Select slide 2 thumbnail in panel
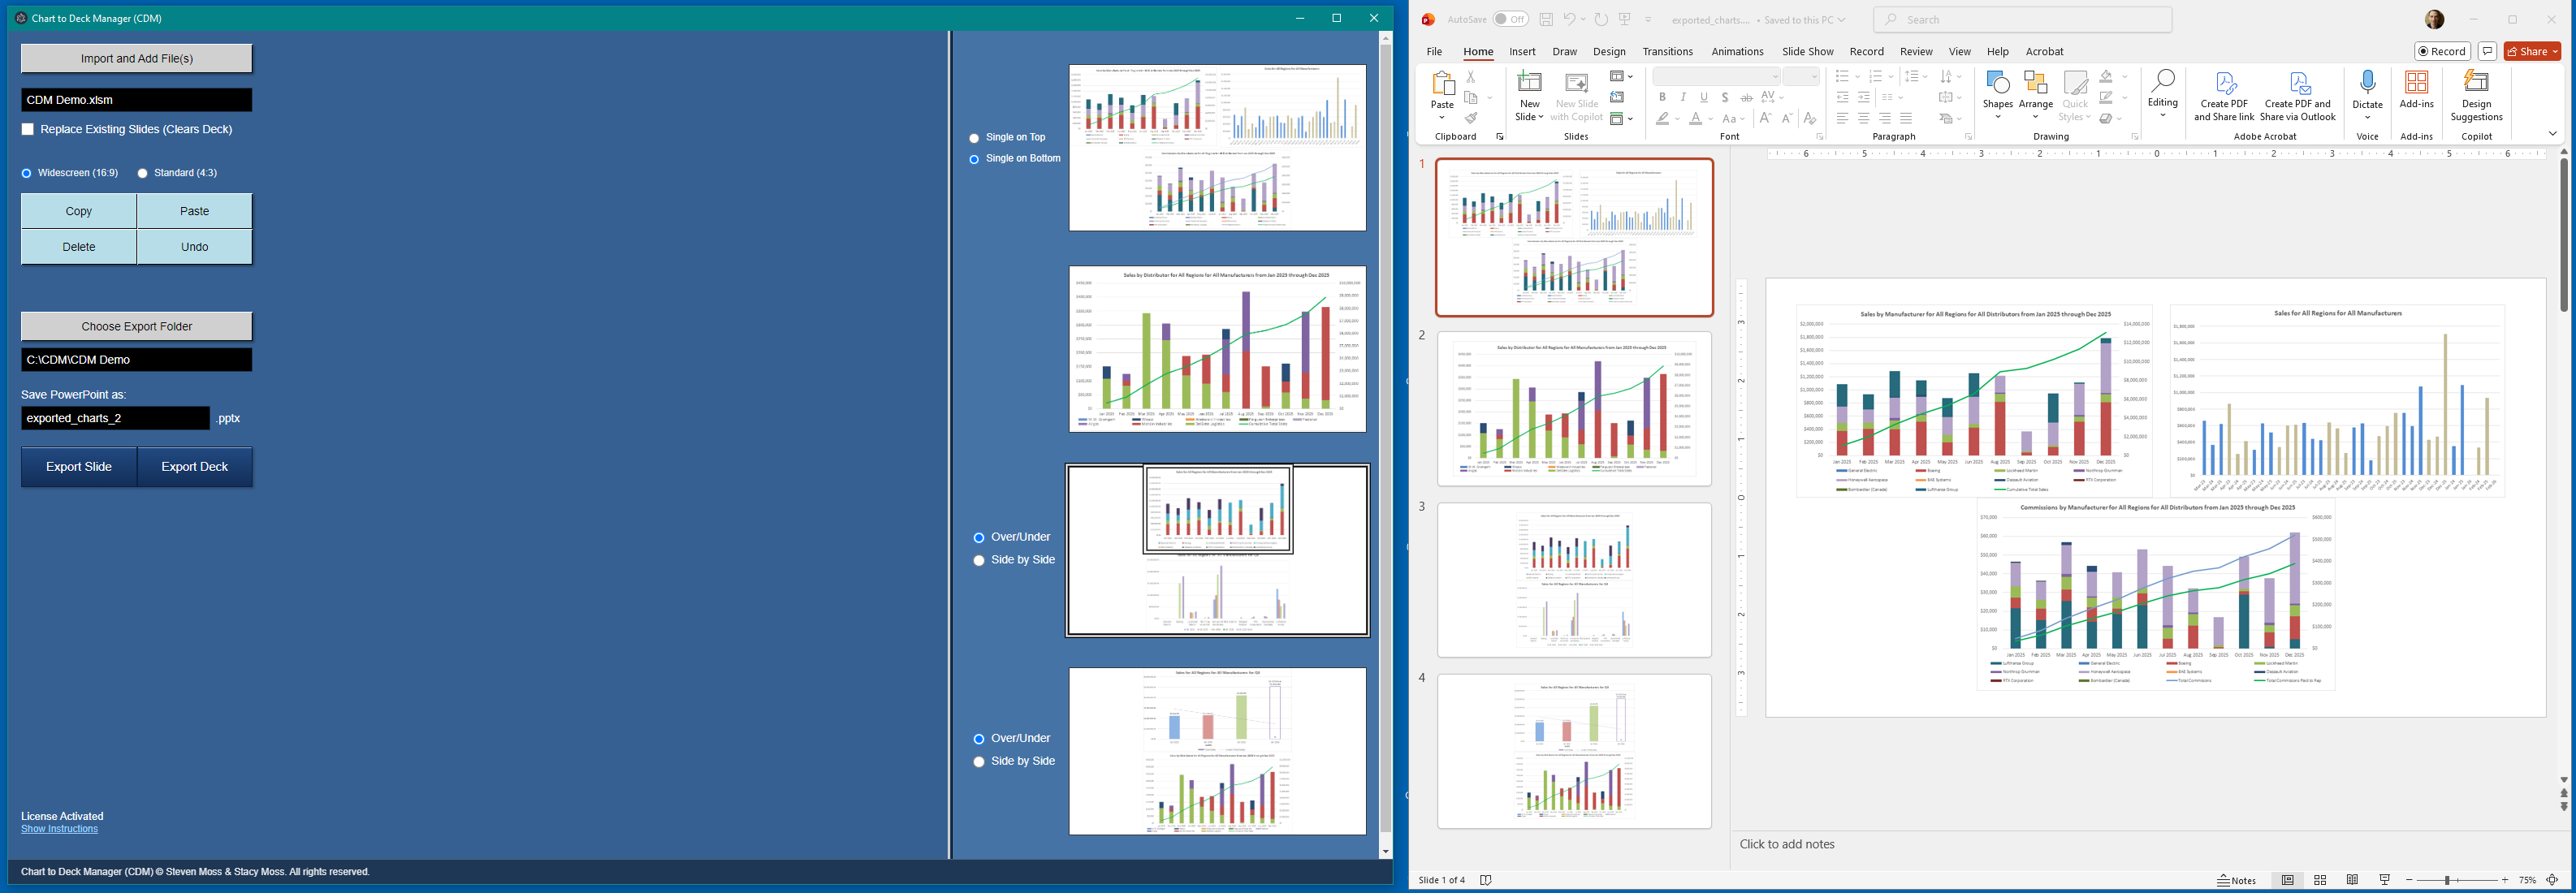Image resolution: width=2576 pixels, height=893 pixels. [x=1573, y=409]
